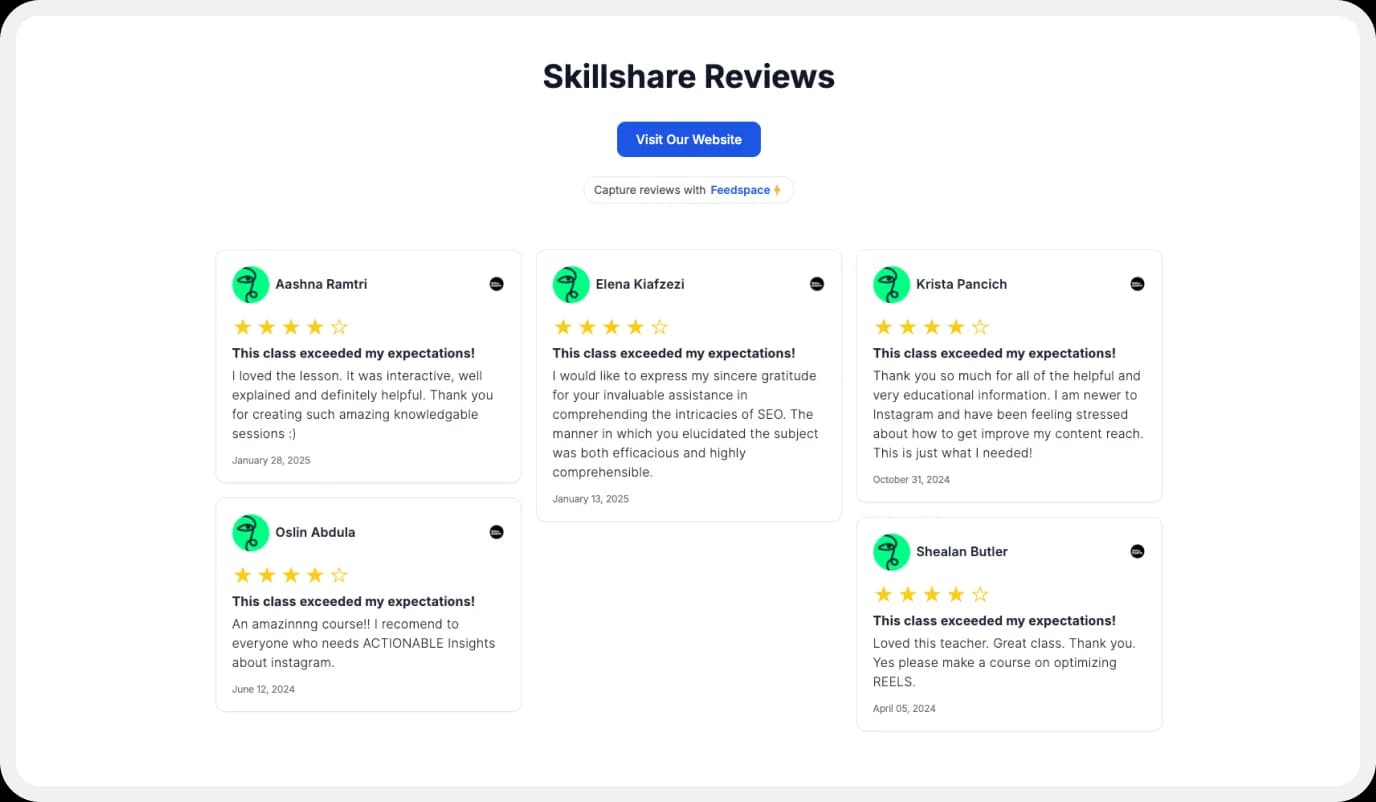Viewport: 1376px width, 802px height.
Task: Click the empty fifth star on Oslin's rating
Action: [x=339, y=574]
